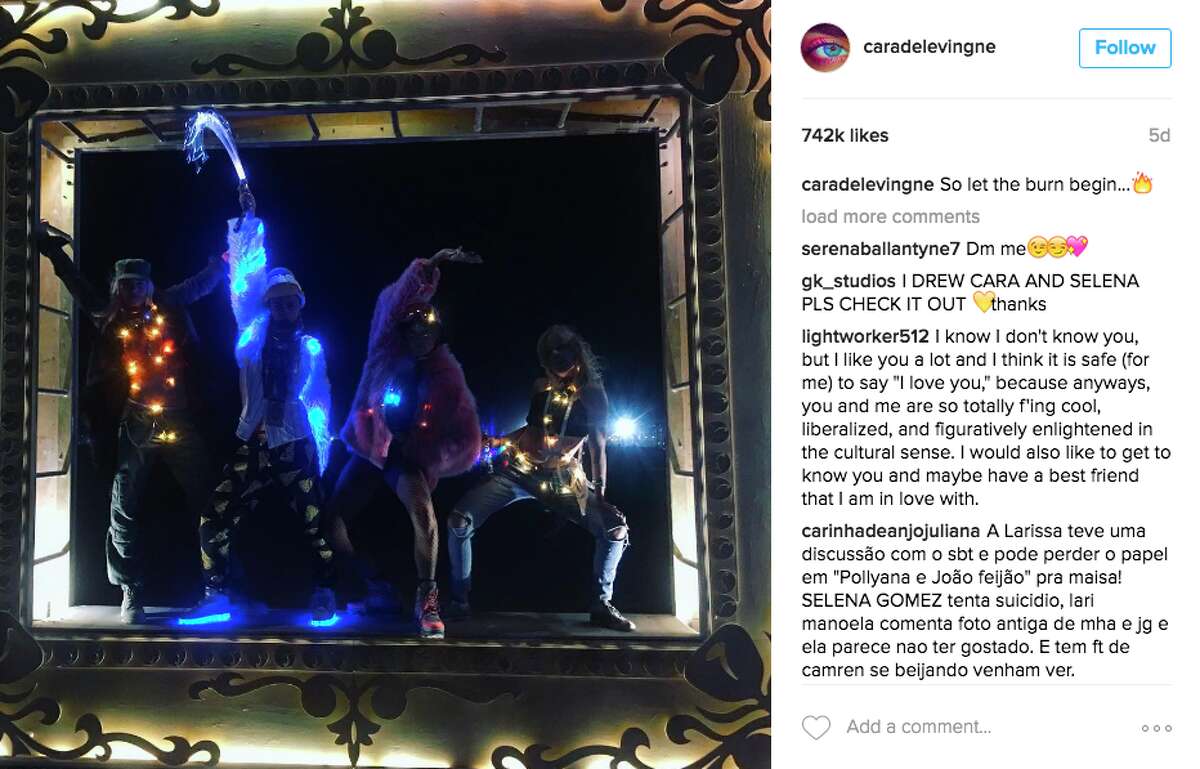Click the pink sparkle heart emoji

pos(1076,248)
